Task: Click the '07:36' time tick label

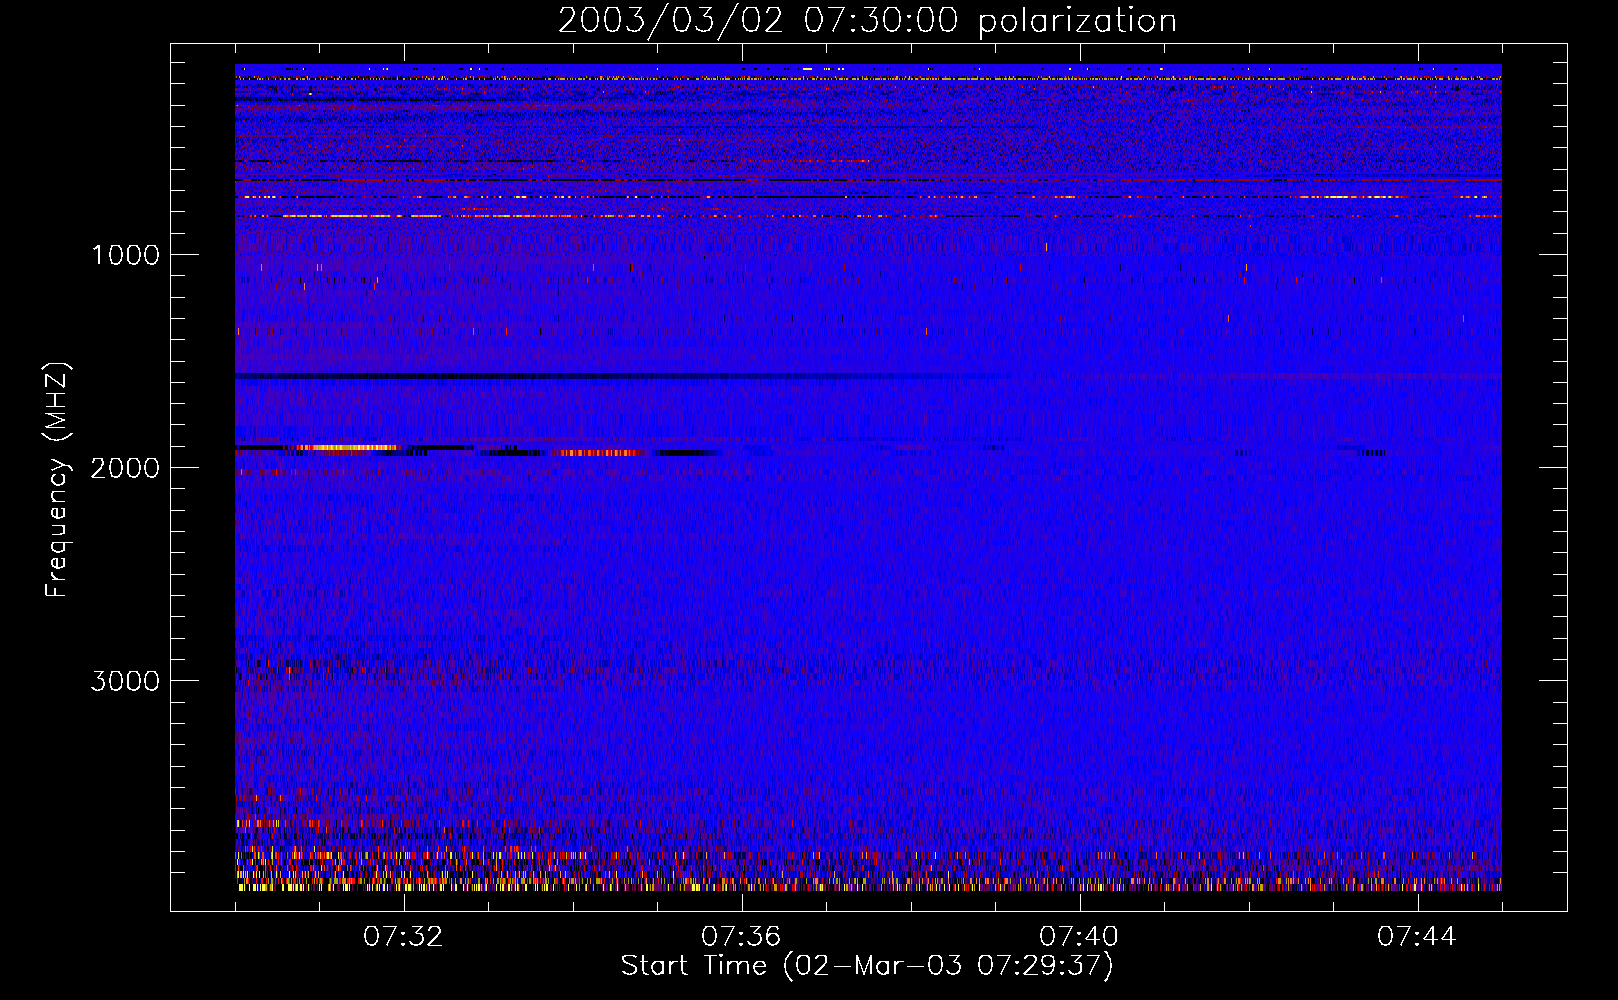Action: point(741,937)
